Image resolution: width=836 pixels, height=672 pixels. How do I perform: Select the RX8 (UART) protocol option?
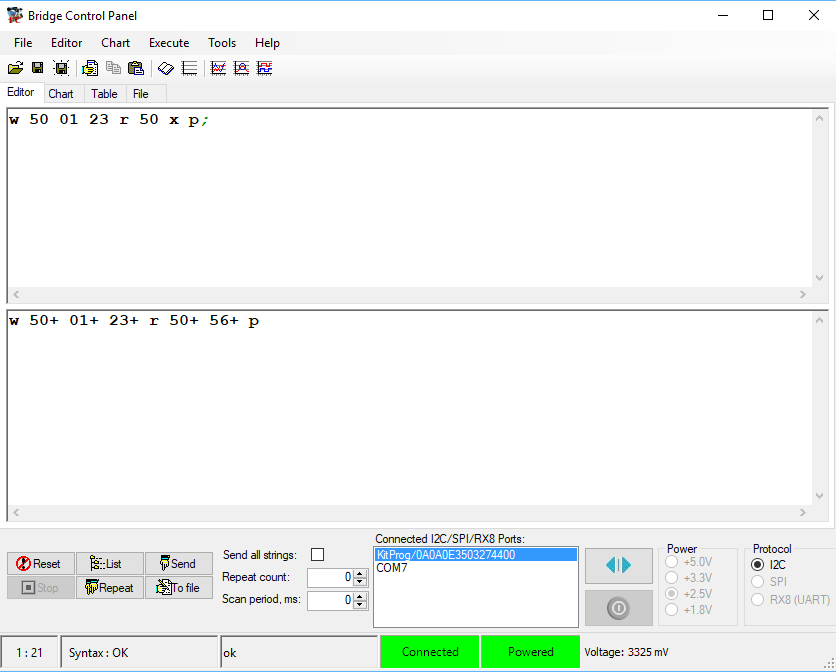[757, 600]
